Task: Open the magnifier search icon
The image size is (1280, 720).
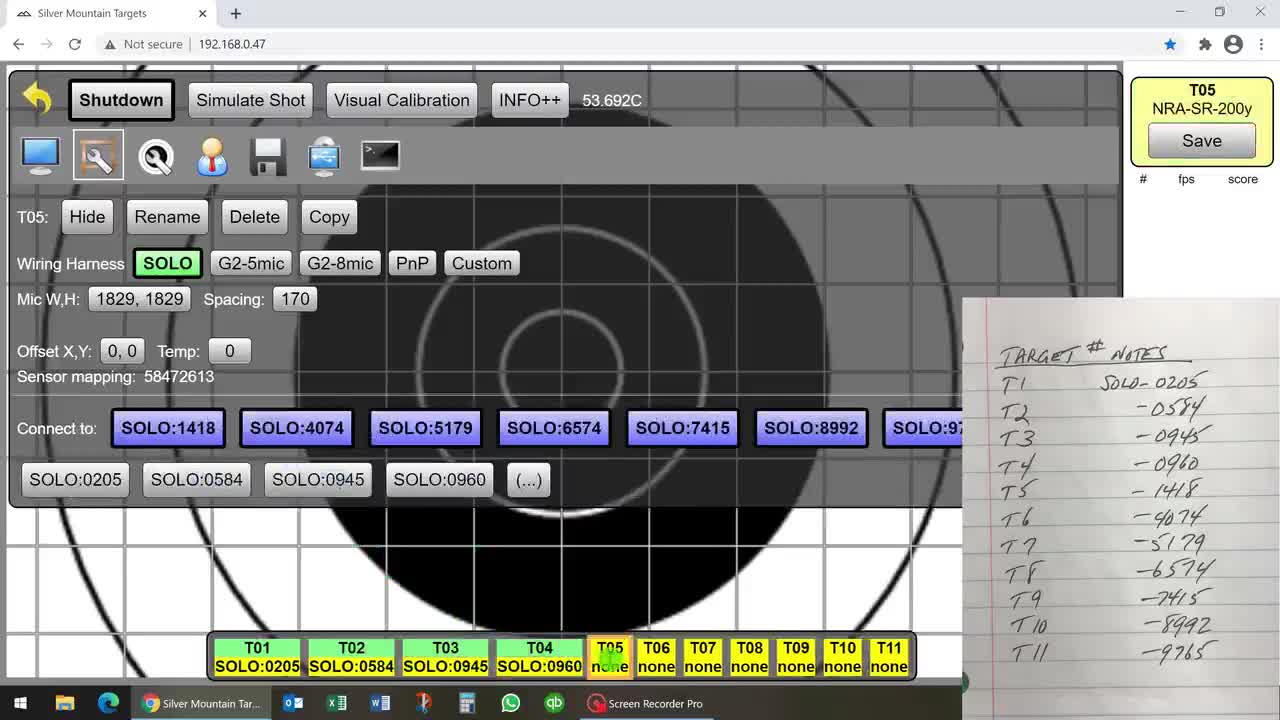Action: click(156, 157)
